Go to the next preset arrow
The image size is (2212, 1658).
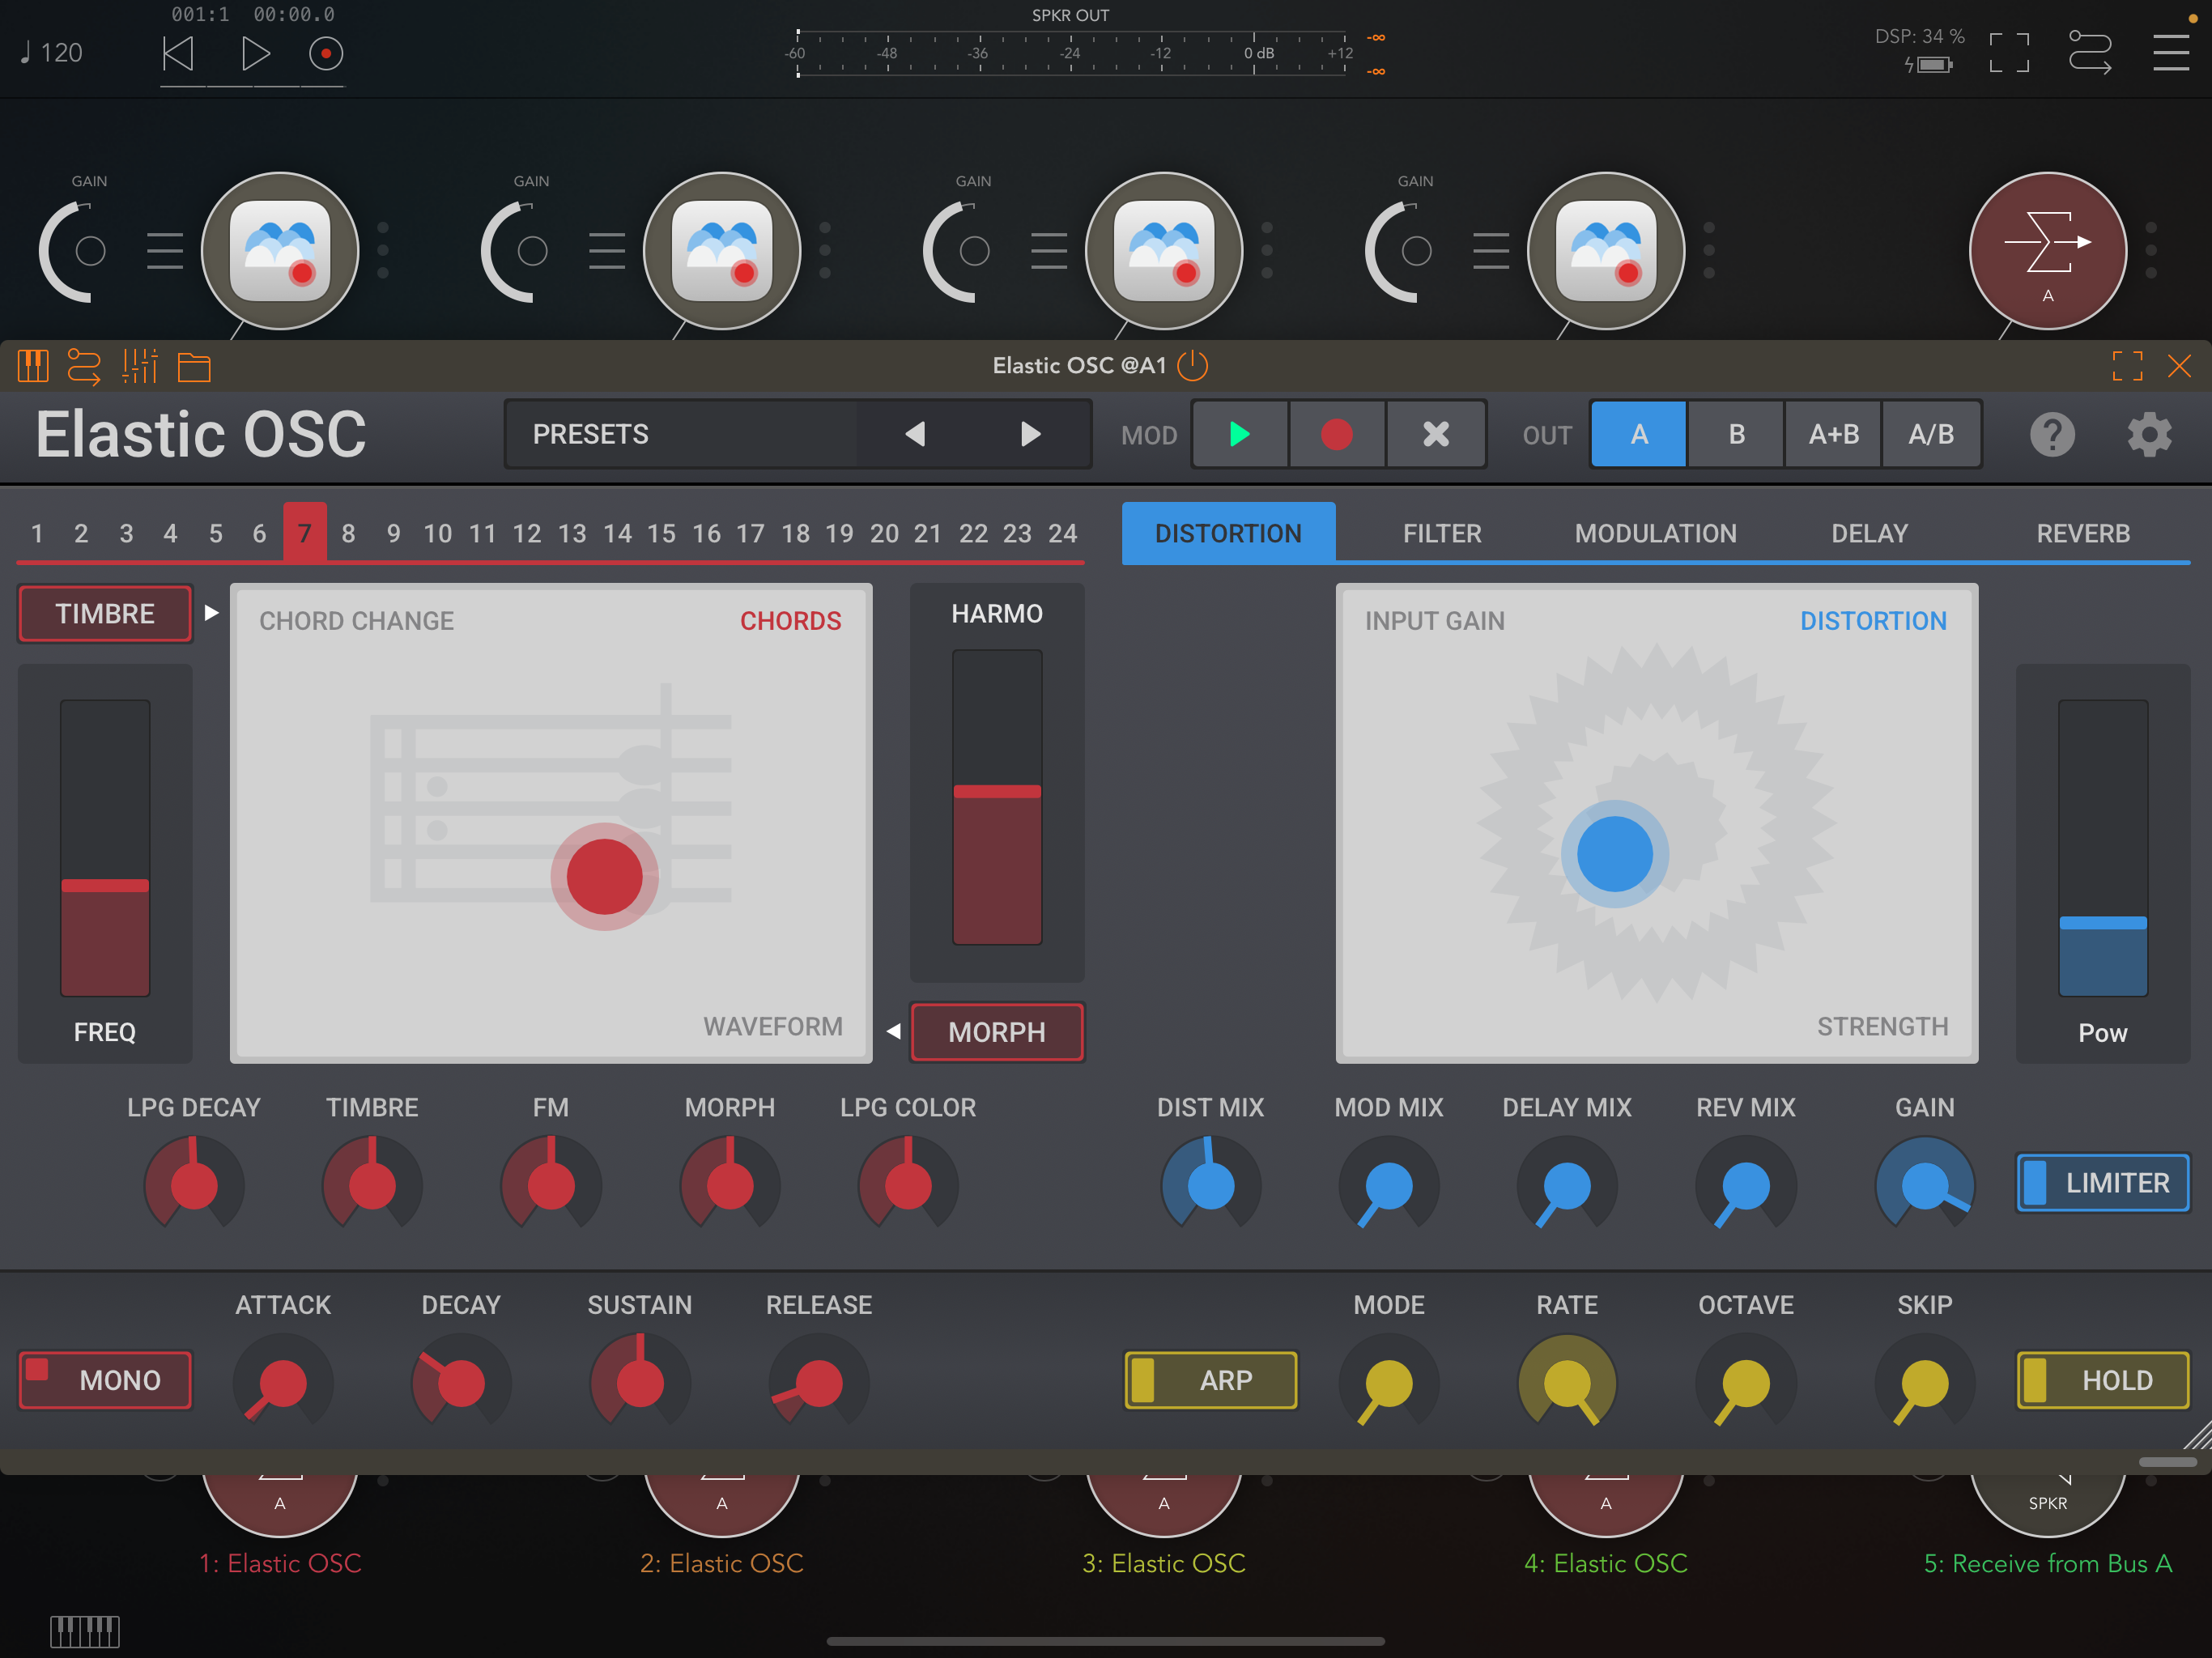(x=1030, y=434)
